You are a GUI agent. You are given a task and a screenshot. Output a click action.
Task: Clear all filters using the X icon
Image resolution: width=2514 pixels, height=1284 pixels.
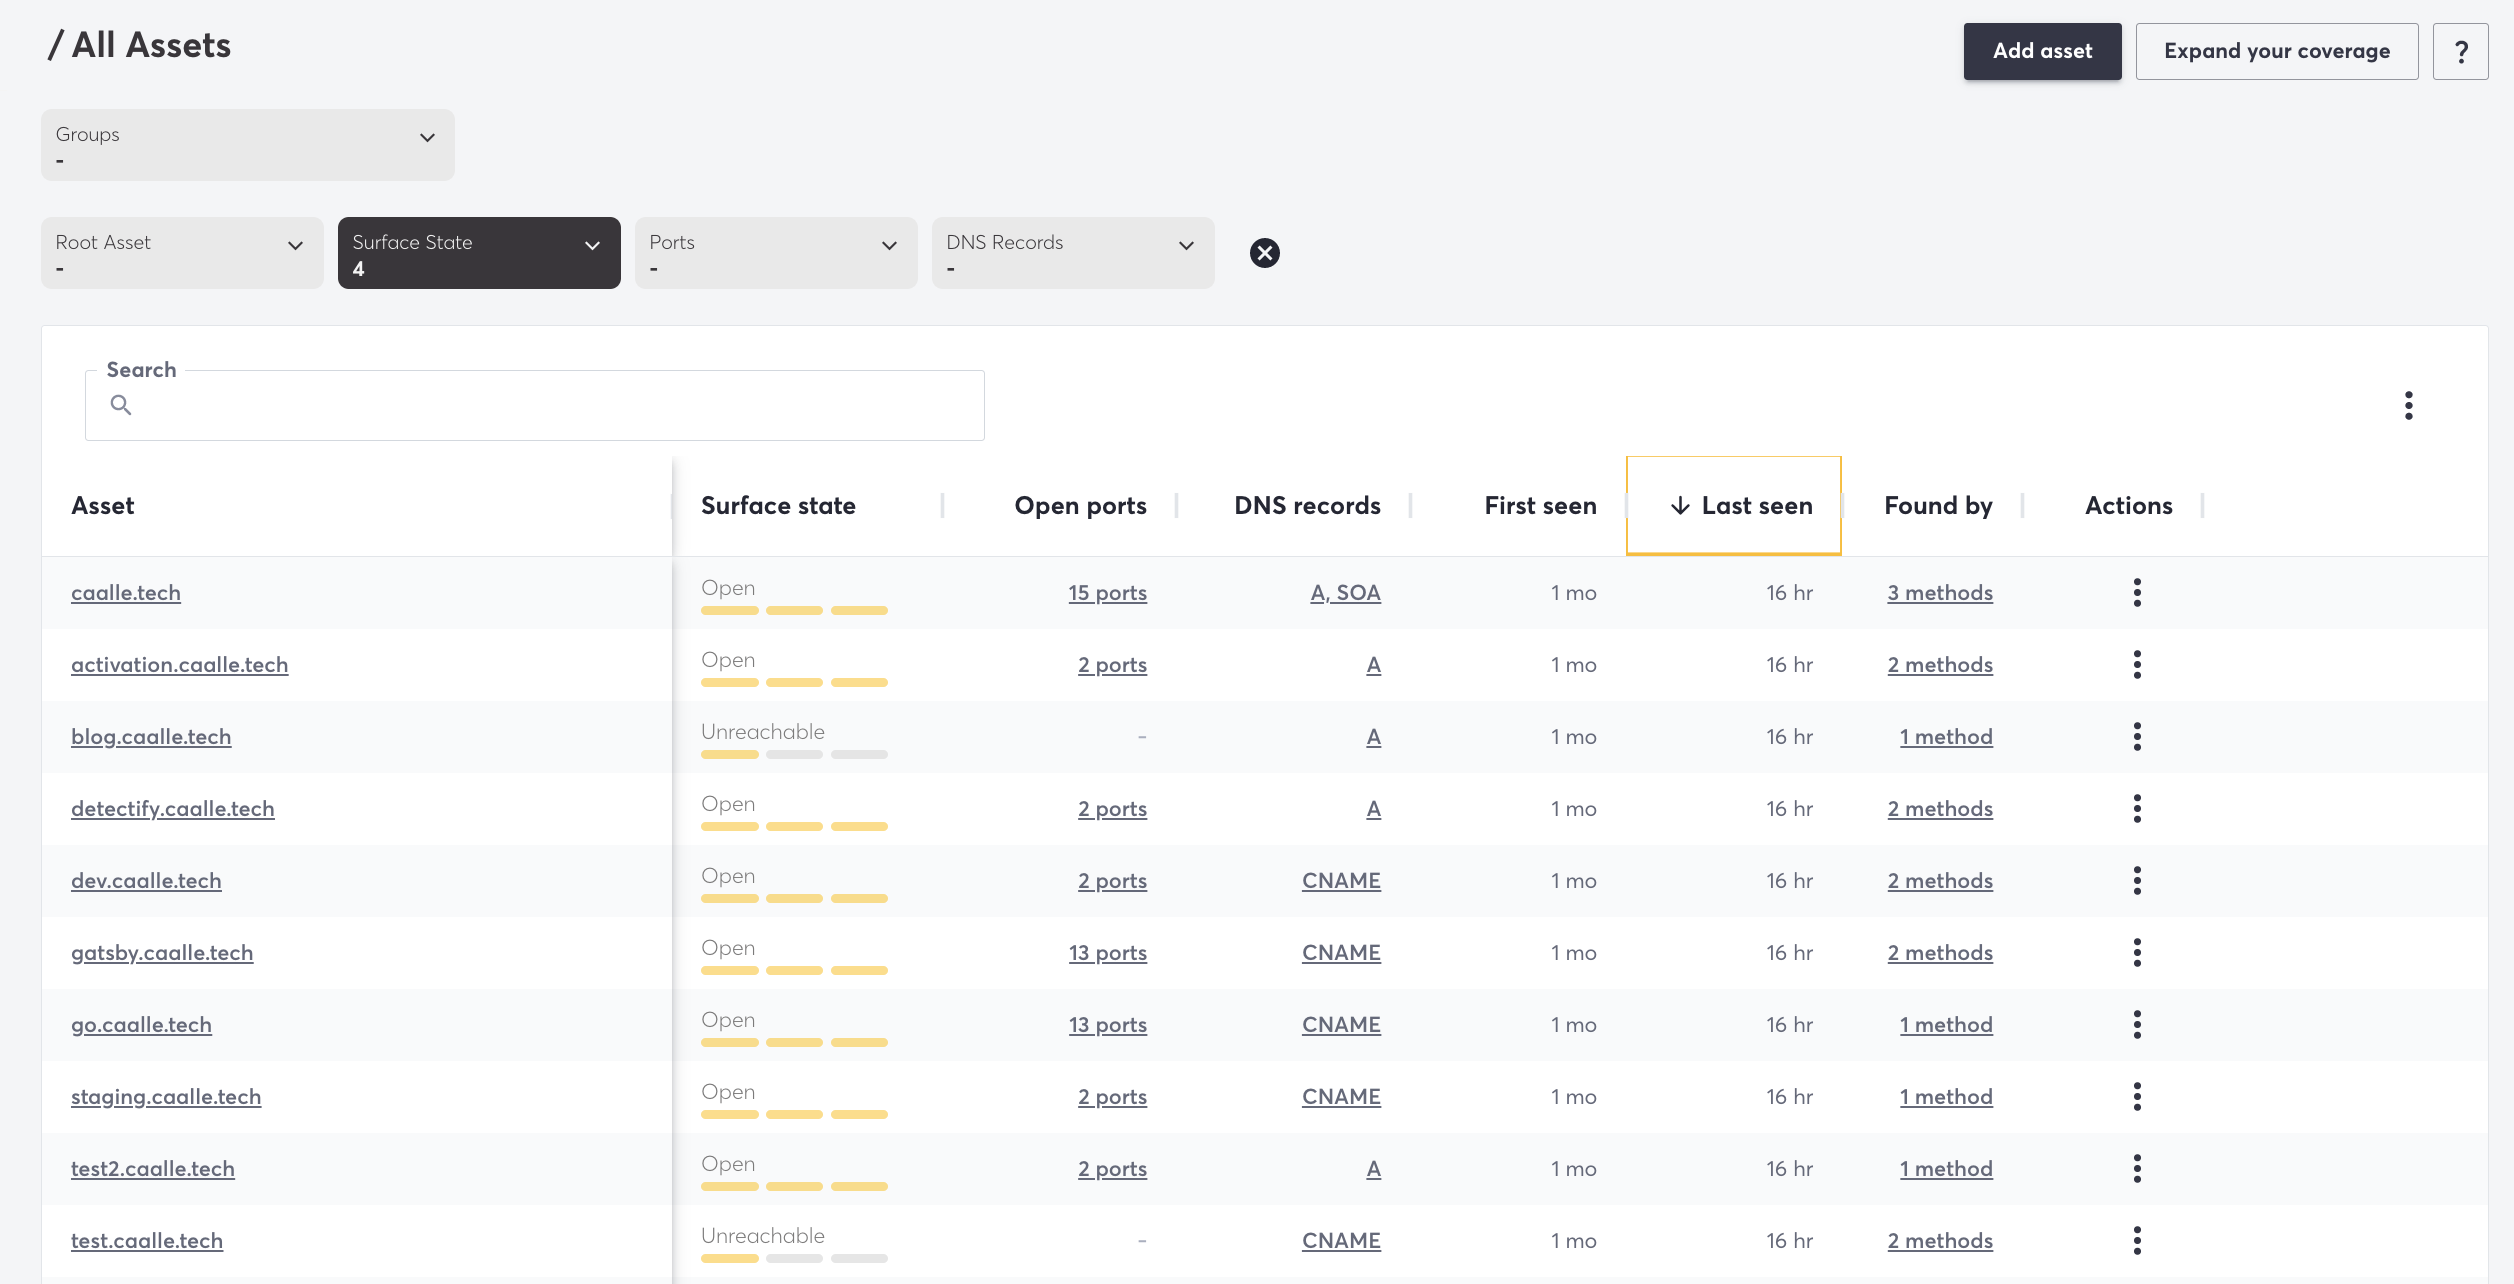pyautogui.click(x=1264, y=252)
